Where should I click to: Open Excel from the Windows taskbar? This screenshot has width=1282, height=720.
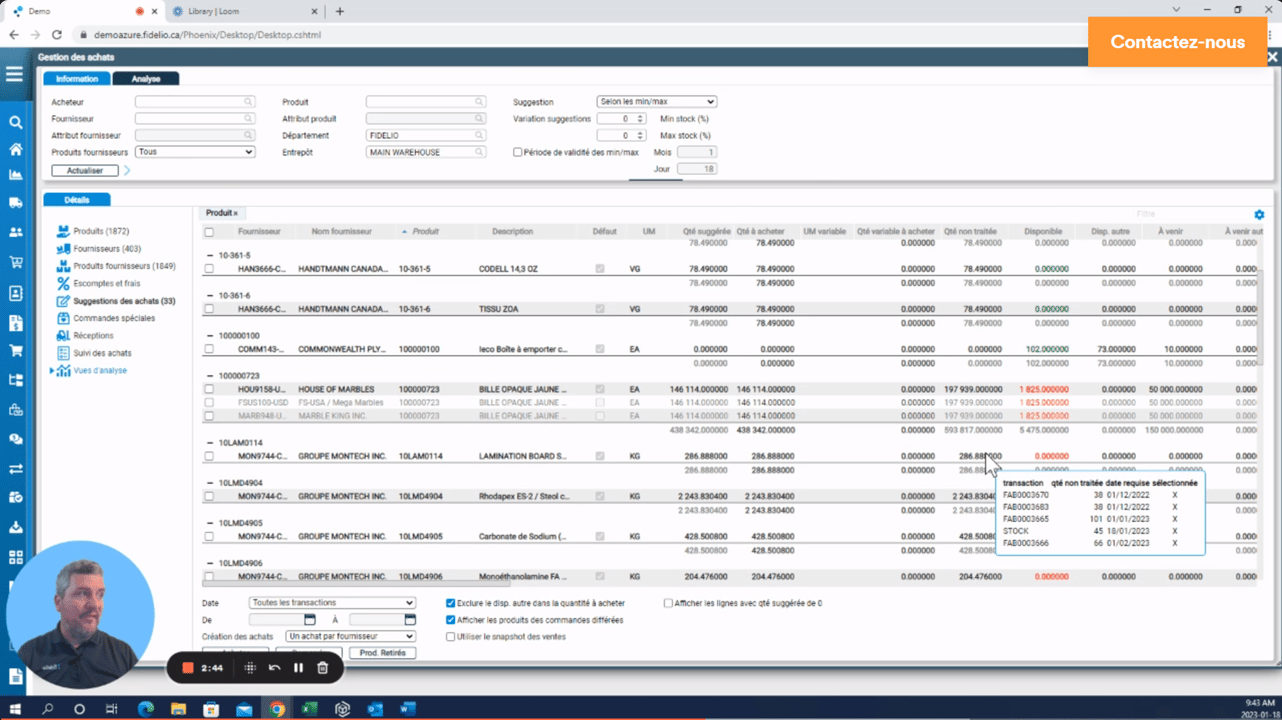310,708
